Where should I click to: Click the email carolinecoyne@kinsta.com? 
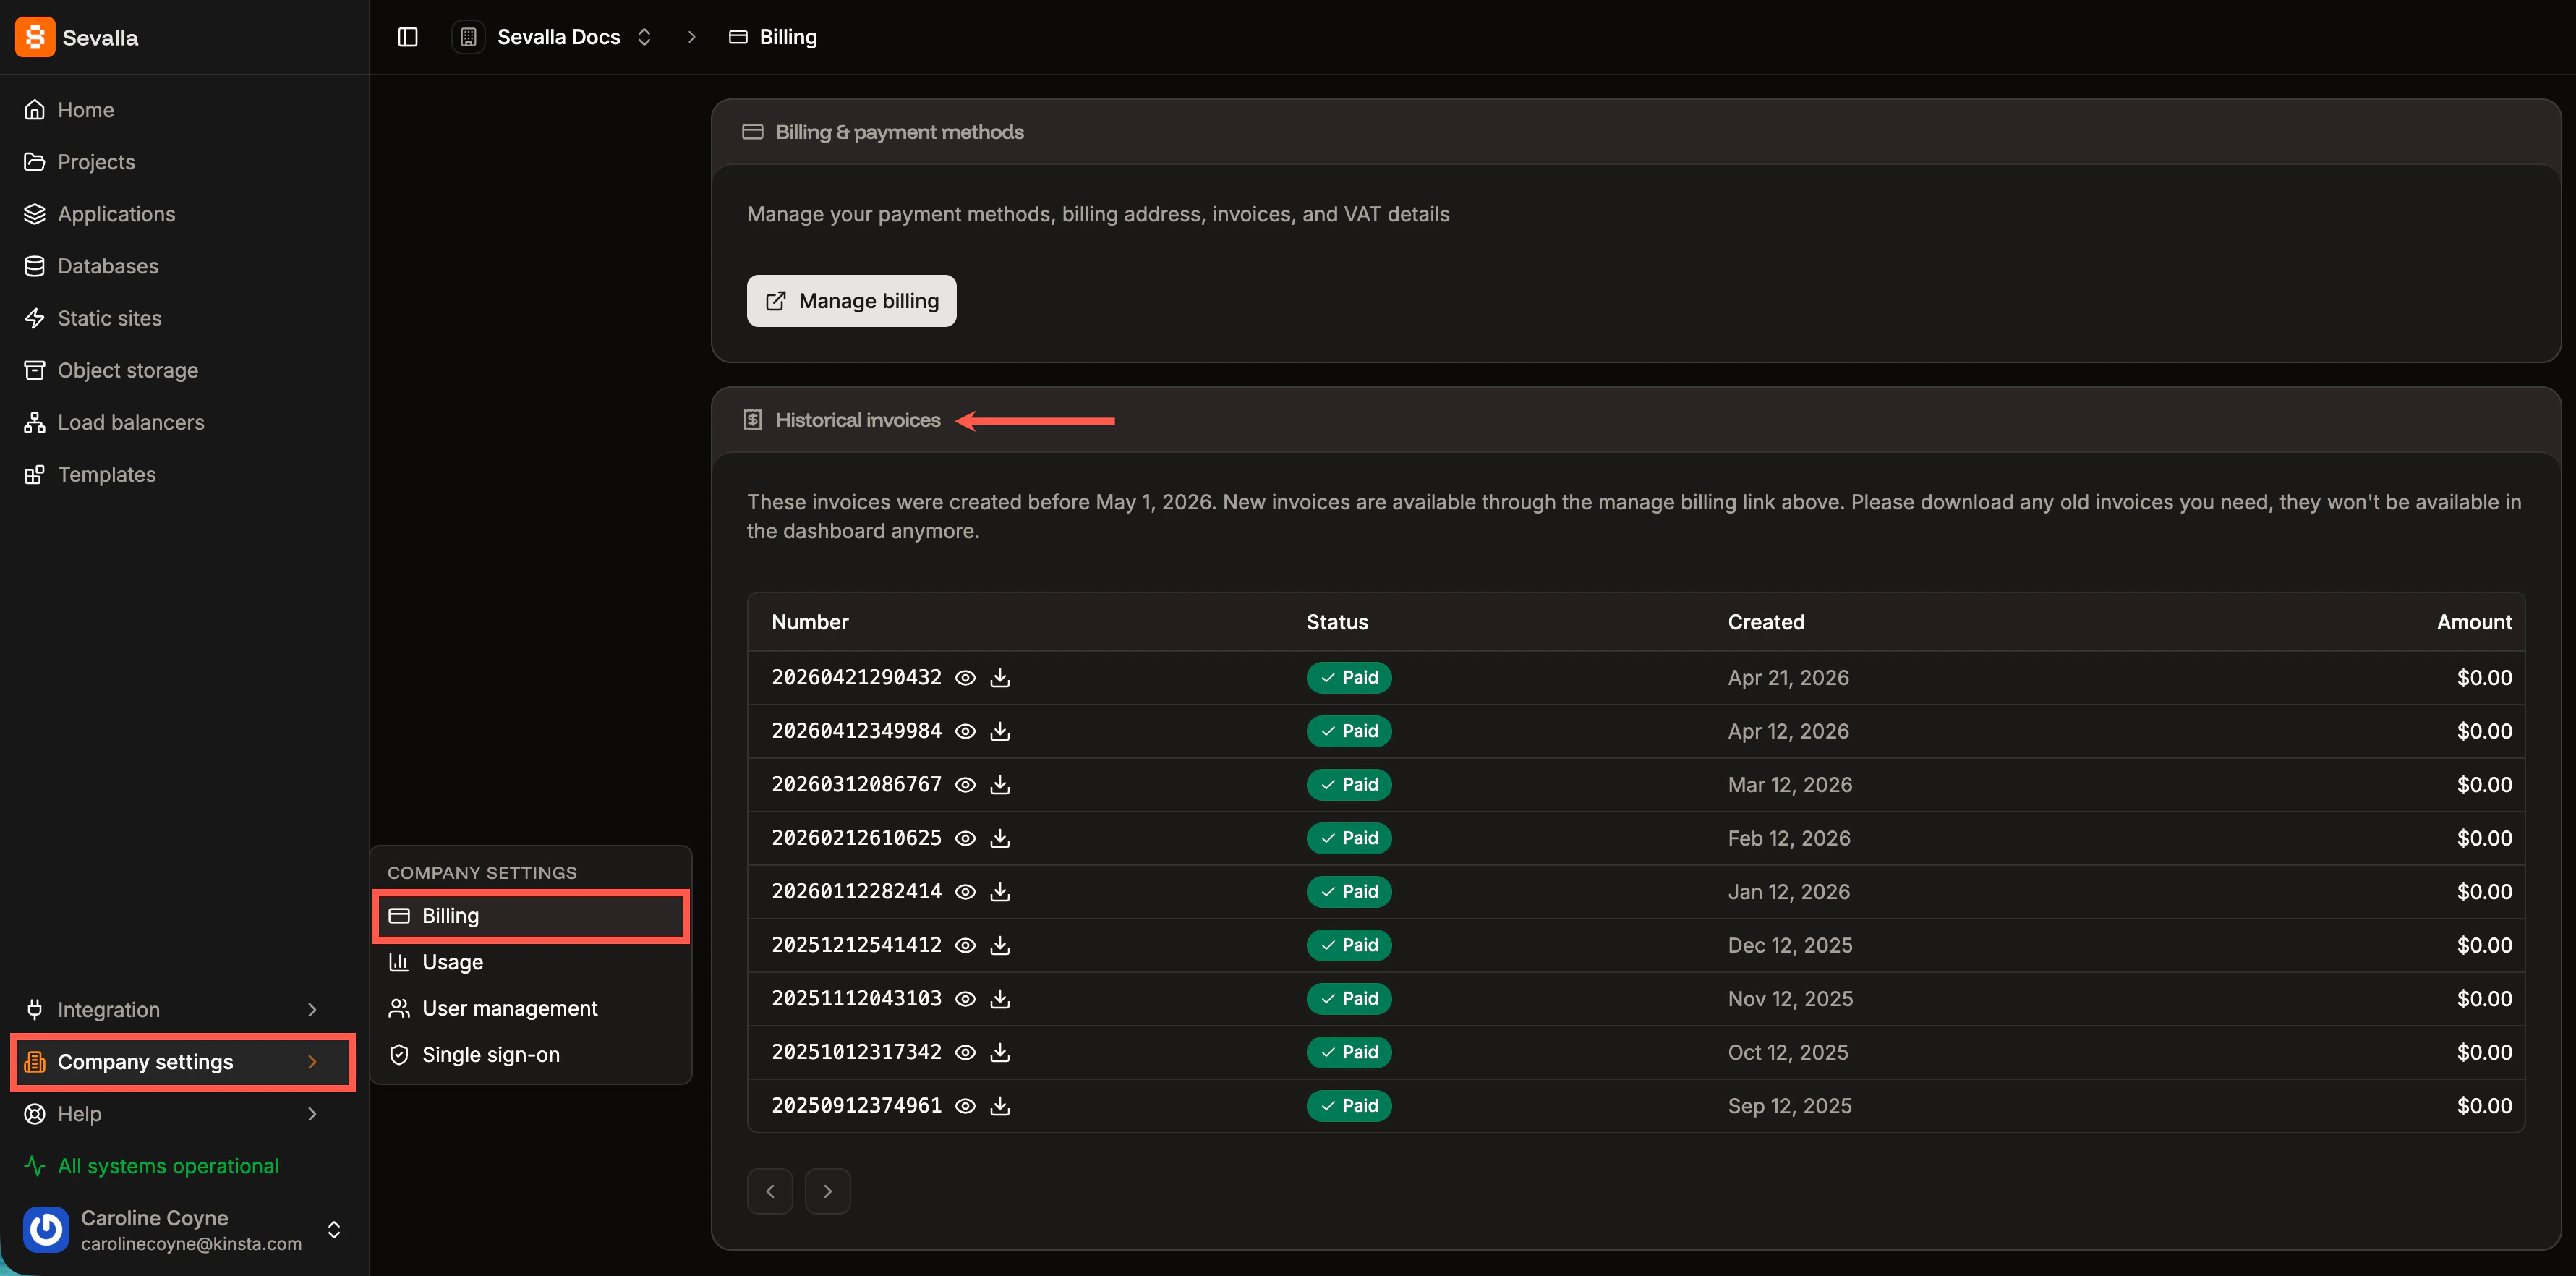point(191,1244)
